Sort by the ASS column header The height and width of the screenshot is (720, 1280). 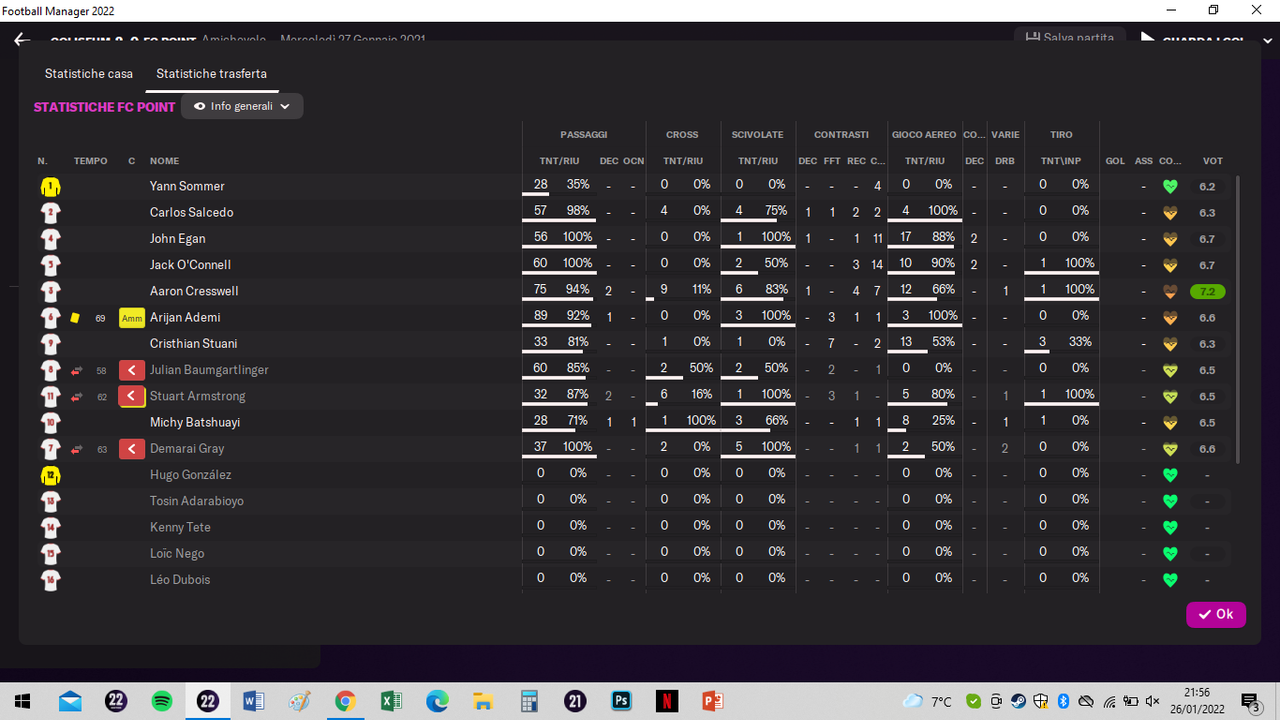point(1144,161)
